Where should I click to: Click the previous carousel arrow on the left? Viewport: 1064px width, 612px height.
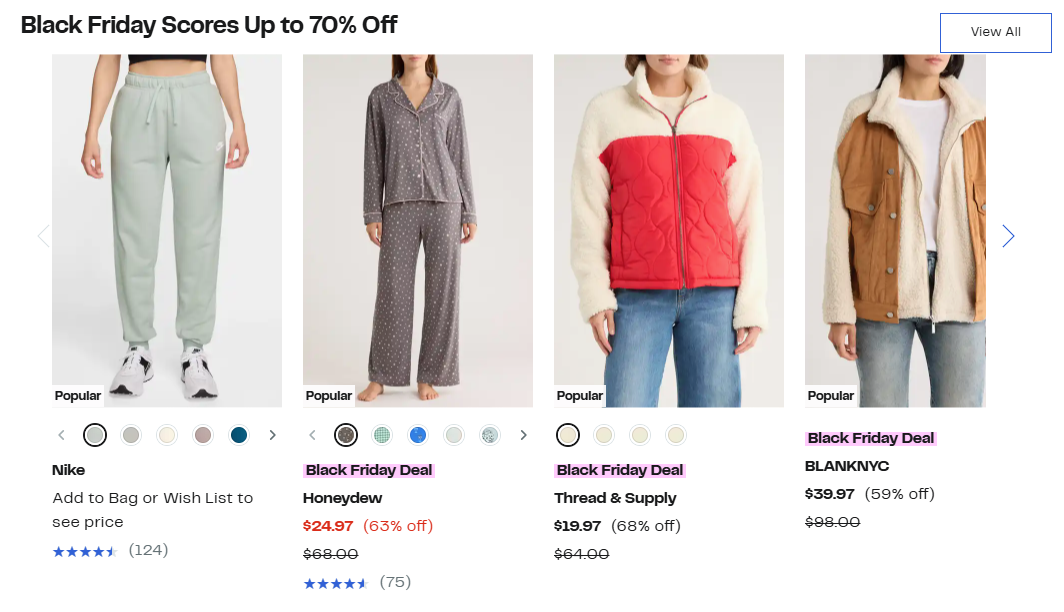(43, 236)
